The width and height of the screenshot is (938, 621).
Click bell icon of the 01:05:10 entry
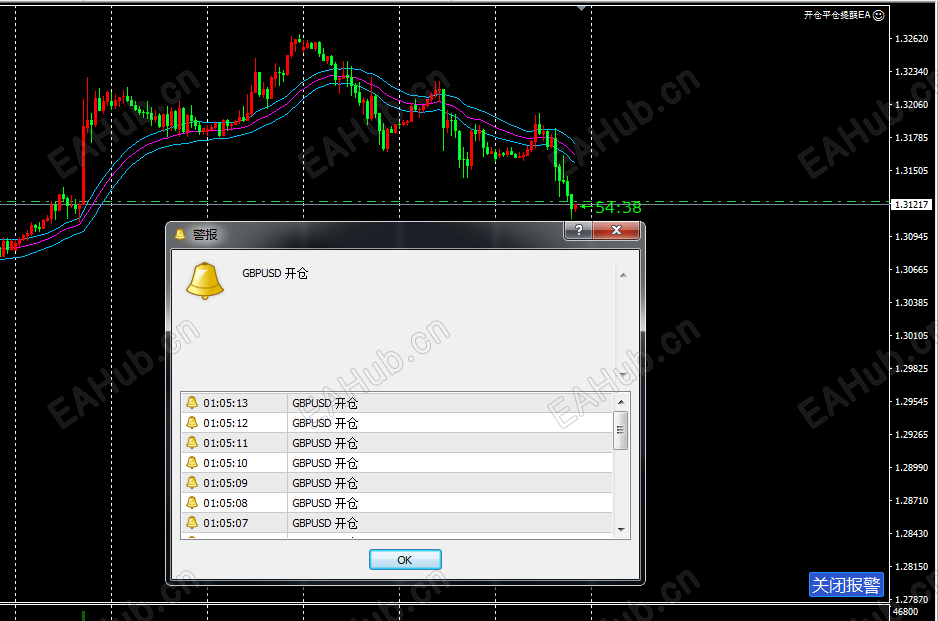coord(192,462)
